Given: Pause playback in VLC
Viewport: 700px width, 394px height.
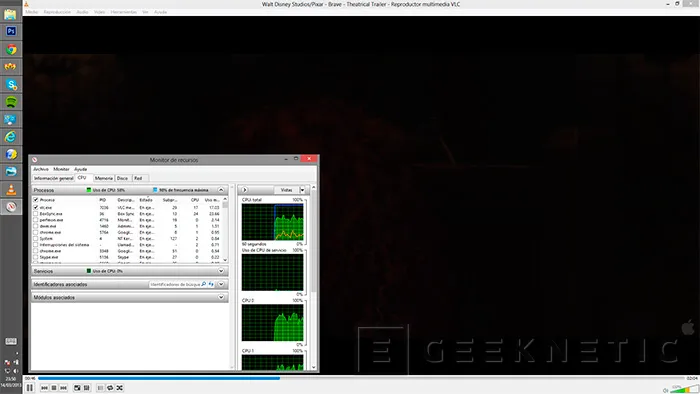Looking at the screenshot, I should [x=29, y=388].
